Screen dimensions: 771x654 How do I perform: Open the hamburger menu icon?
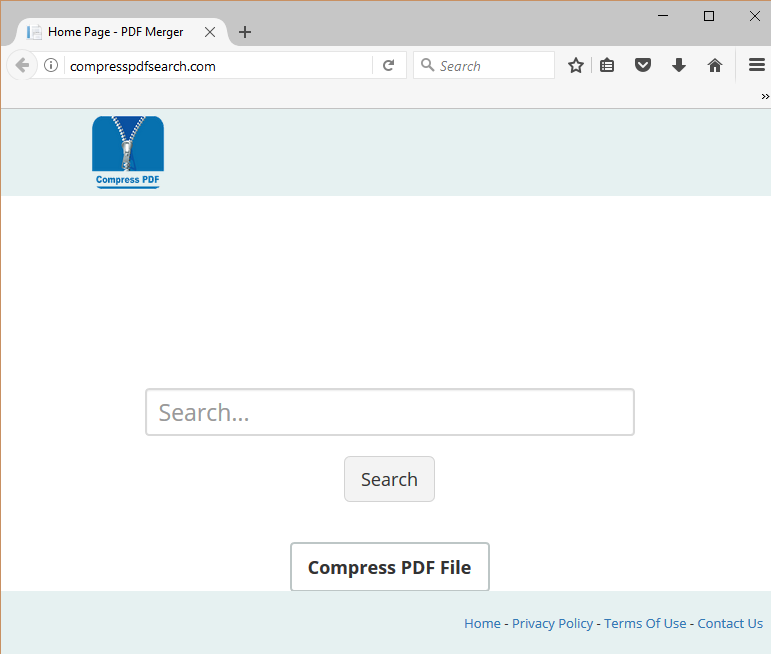click(x=757, y=65)
